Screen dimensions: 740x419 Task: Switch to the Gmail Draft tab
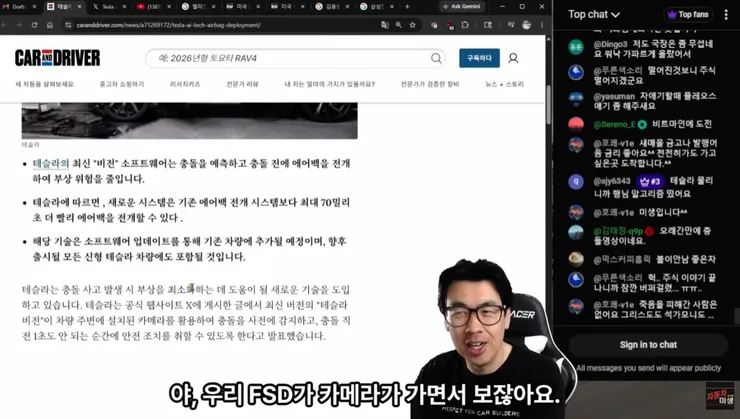point(17,7)
